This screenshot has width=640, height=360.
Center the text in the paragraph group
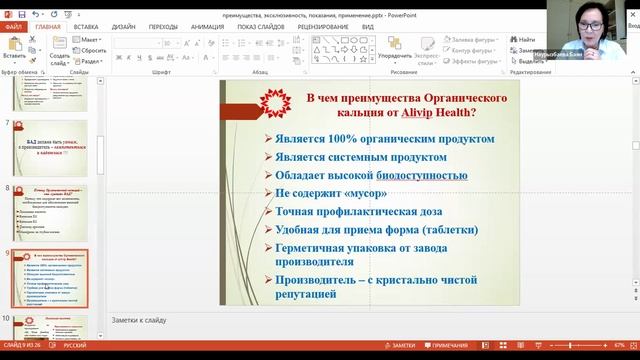(x=236, y=58)
